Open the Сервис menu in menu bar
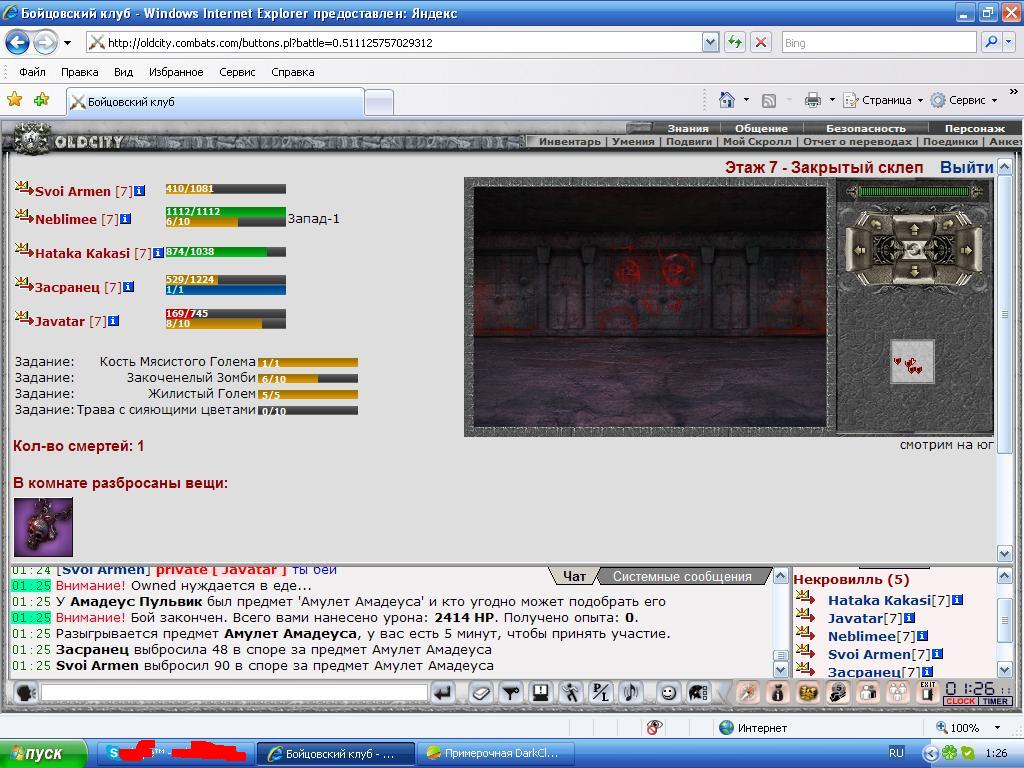 point(237,72)
